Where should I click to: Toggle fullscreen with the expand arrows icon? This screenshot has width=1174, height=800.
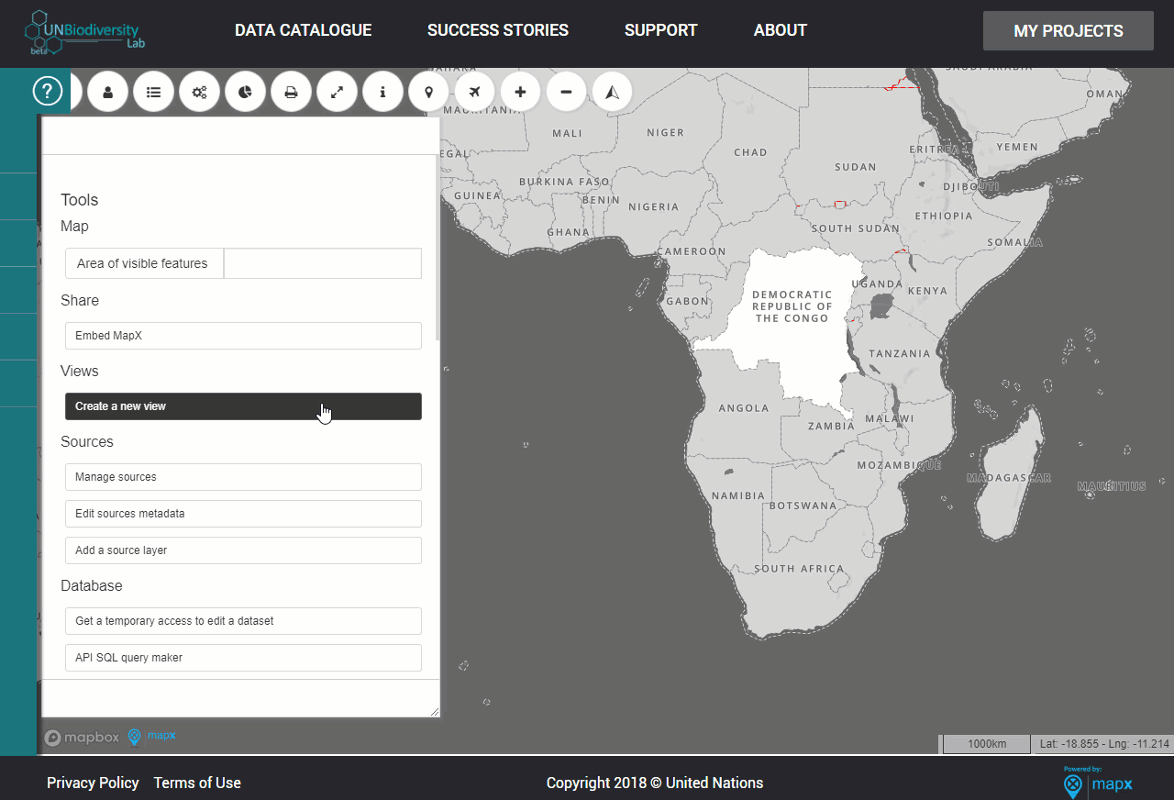tap(337, 92)
